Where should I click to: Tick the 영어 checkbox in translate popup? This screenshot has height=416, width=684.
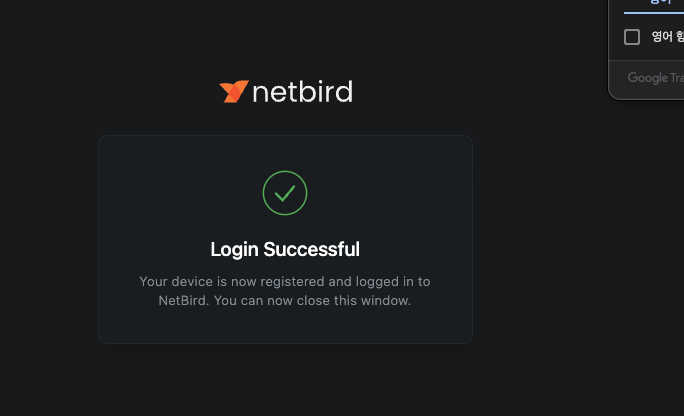pos(632,37)
